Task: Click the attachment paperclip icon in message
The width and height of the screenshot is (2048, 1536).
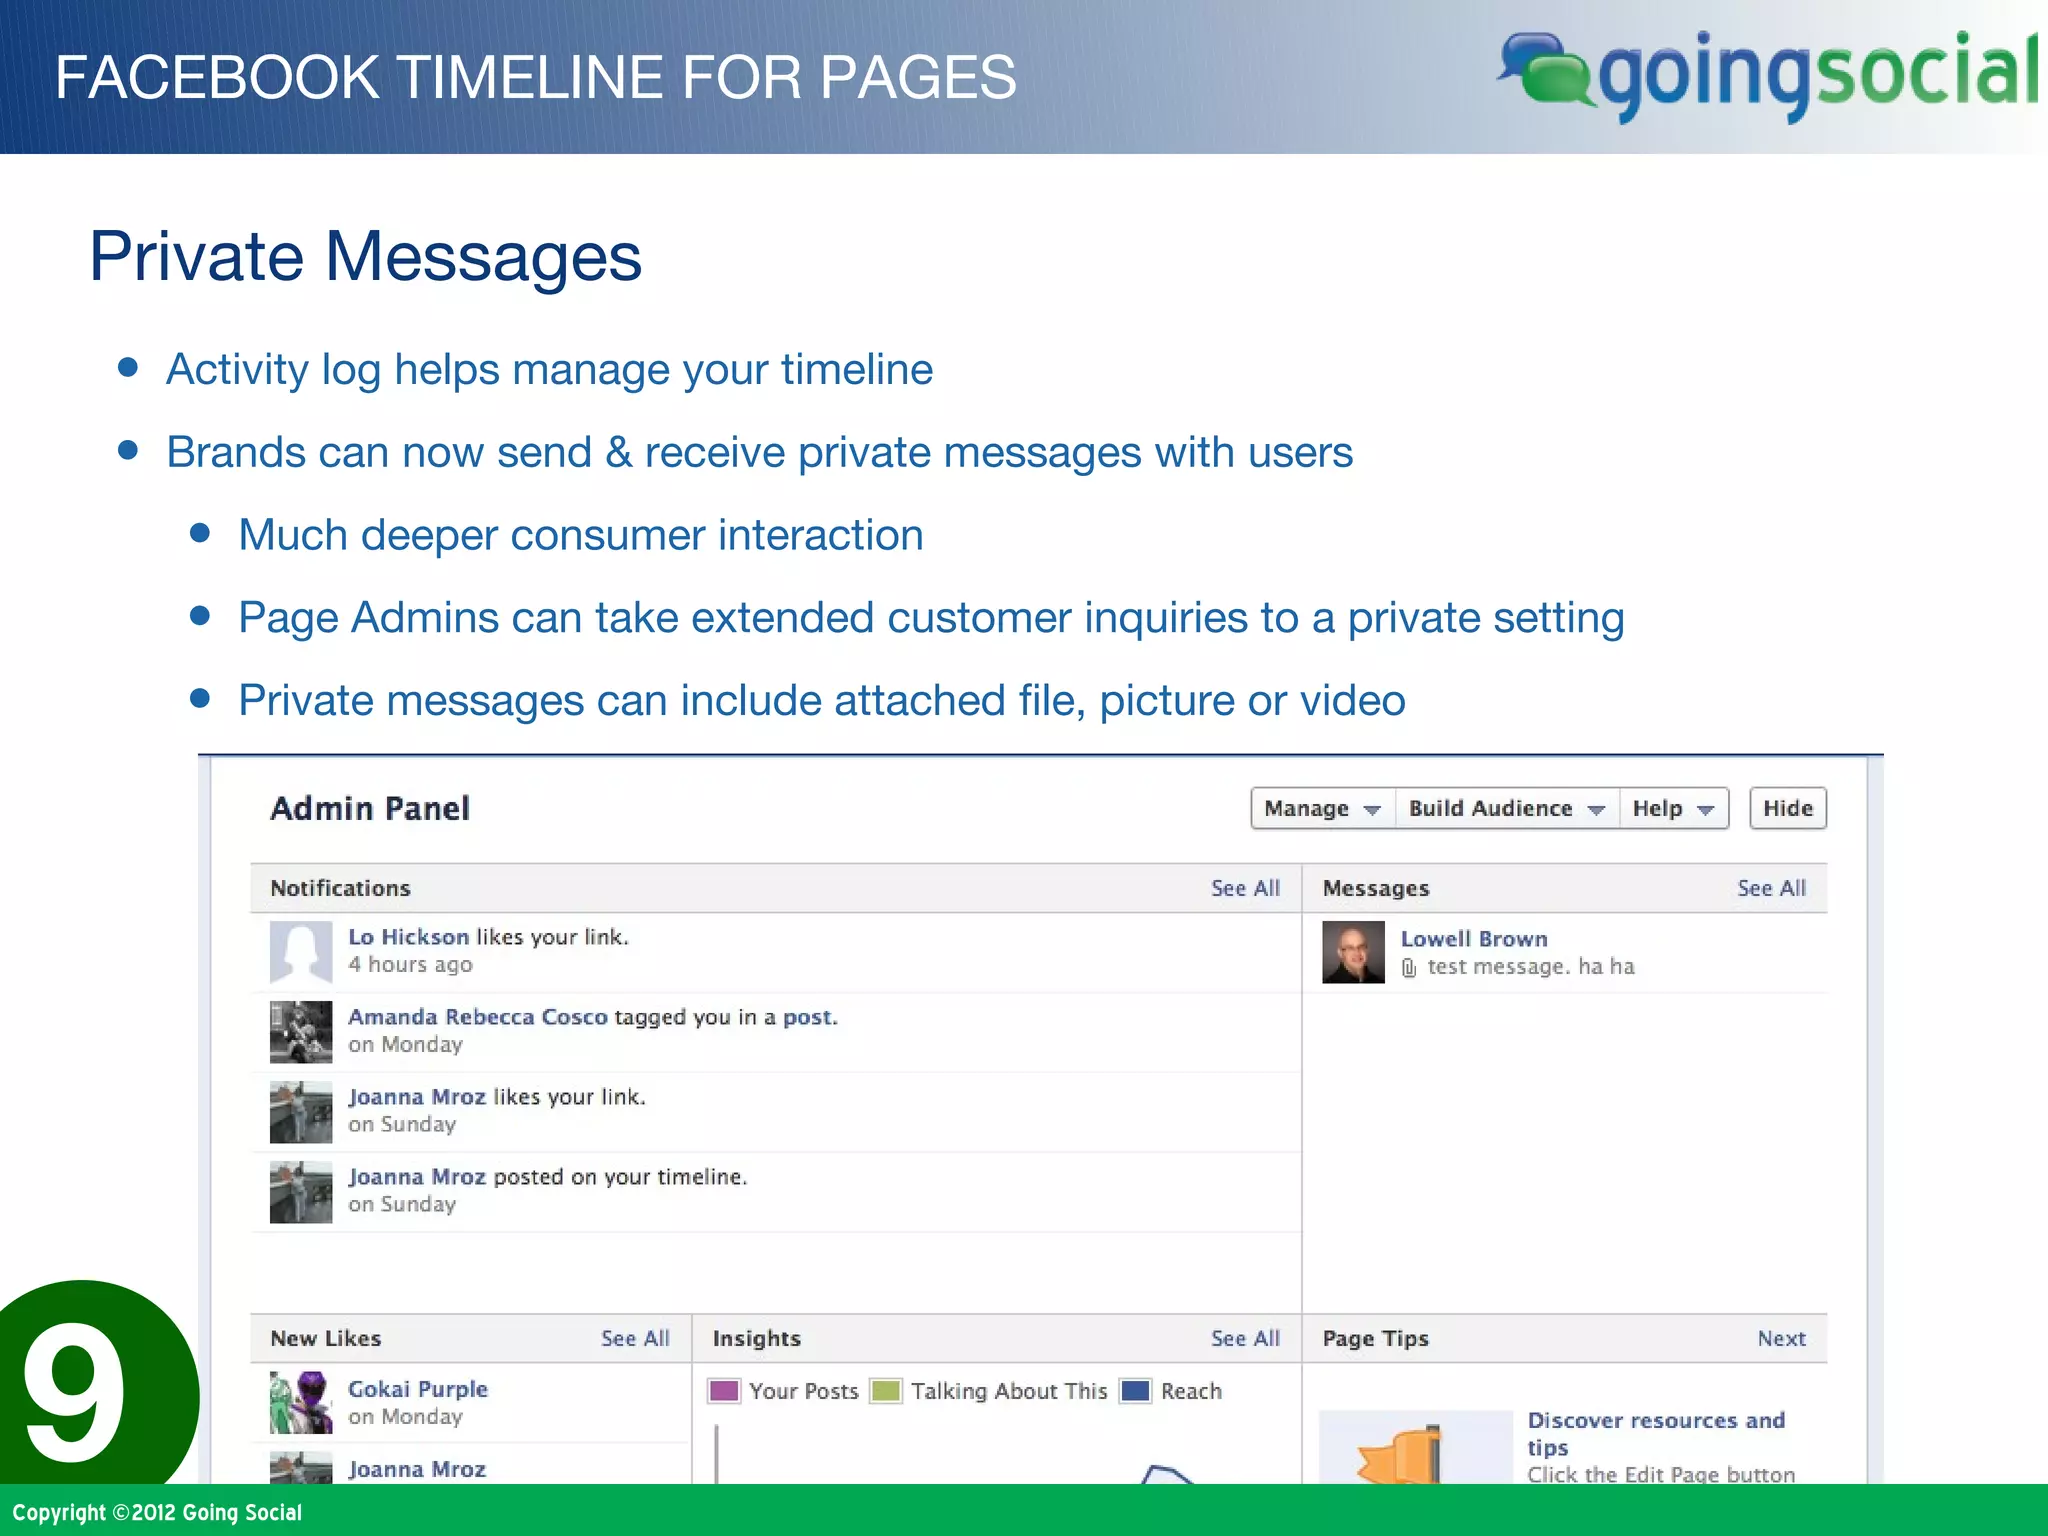Action: (x=1409, y=968)
